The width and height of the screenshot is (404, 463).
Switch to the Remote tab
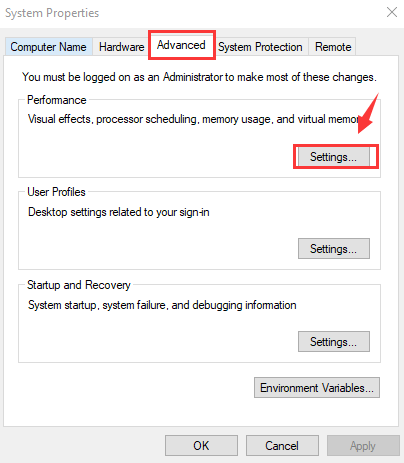tap(333, 47)
